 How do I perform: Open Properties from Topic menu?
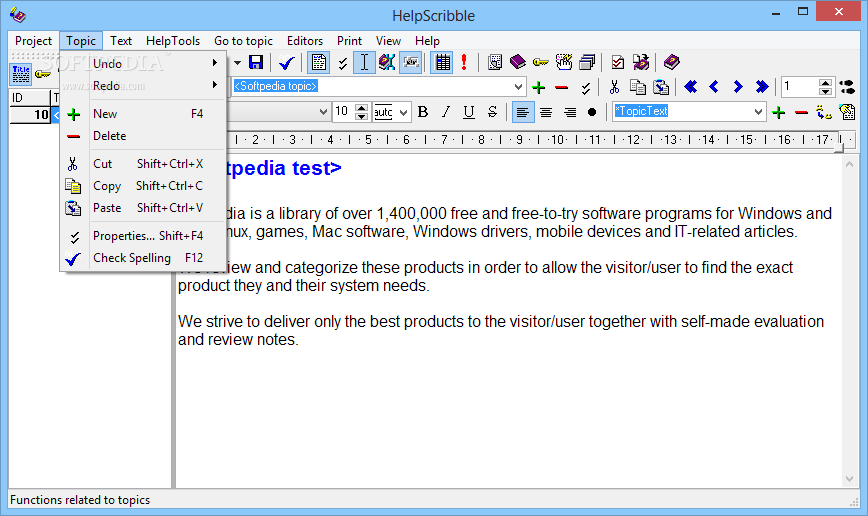(143, 236)
